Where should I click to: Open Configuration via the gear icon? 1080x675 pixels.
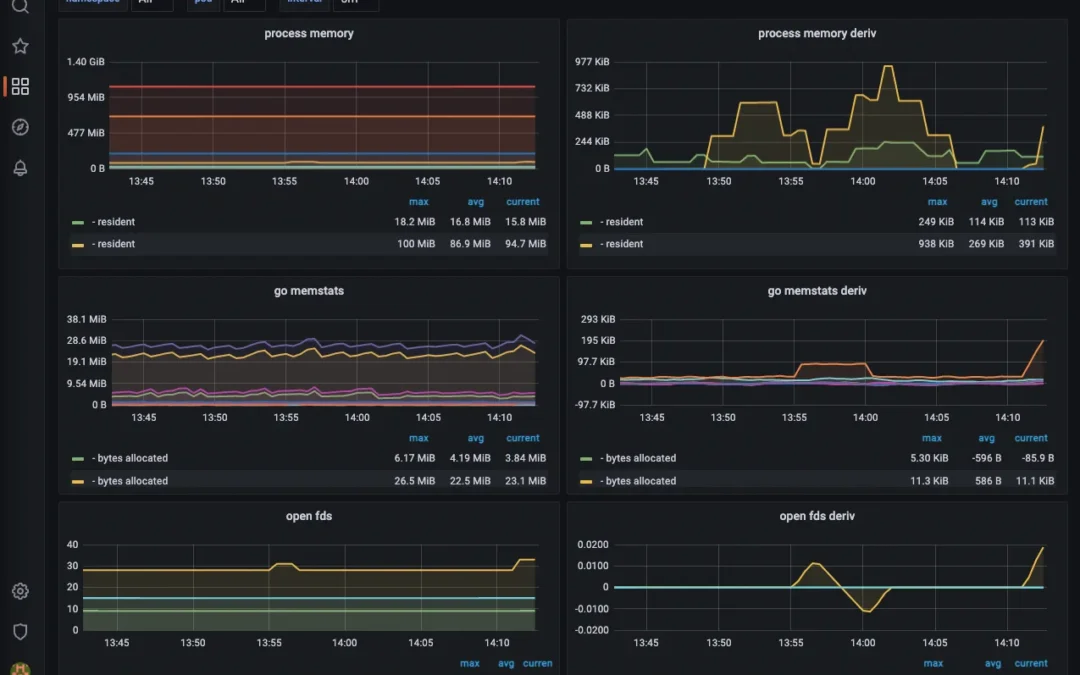(20, 591)
